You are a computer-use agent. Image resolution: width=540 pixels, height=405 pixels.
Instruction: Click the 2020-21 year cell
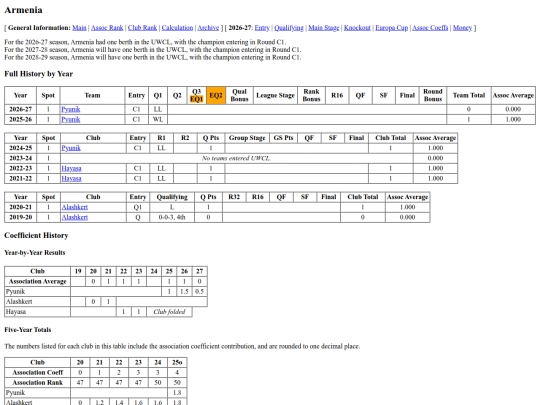point(21,207)
